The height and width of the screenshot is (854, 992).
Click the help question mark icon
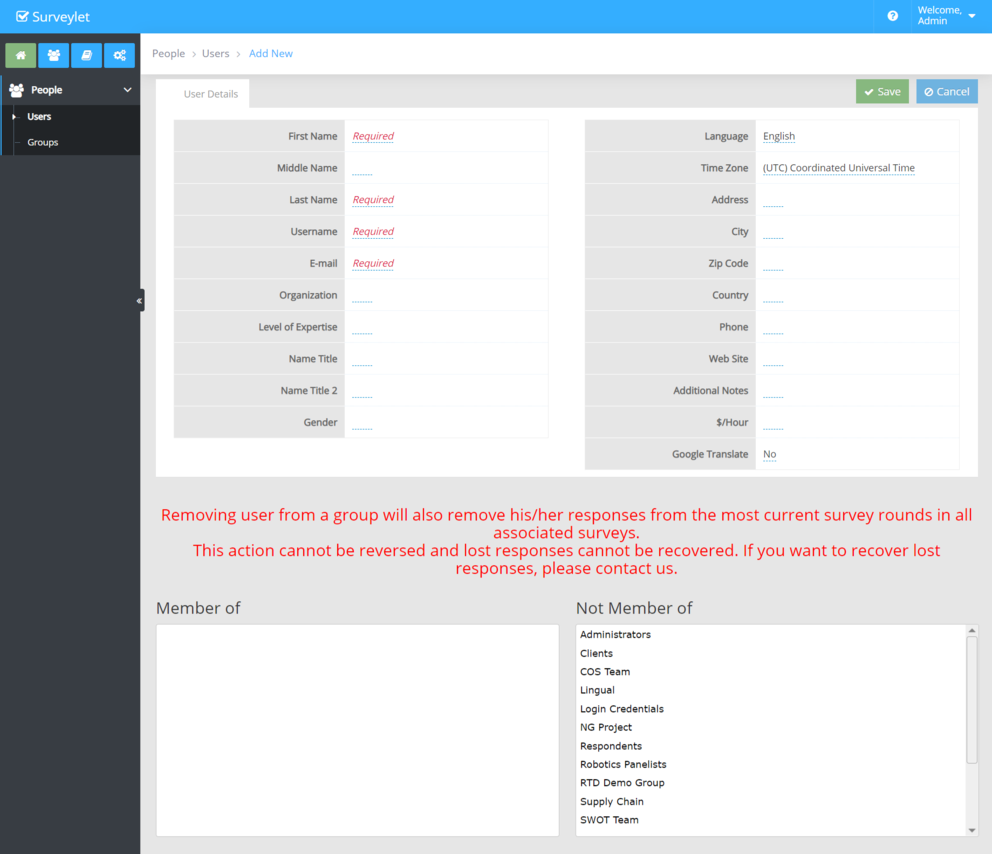892,16
